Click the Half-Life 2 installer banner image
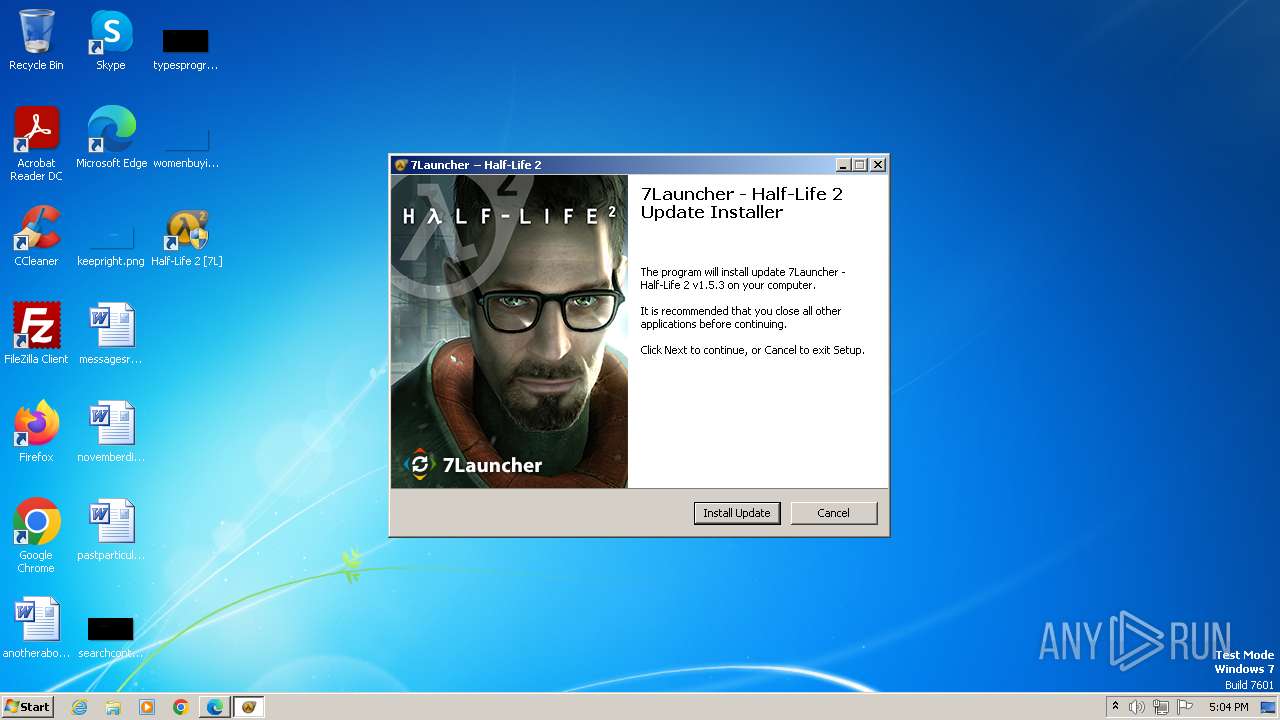The height and width of the screenshot is (720, 1280). point(509,332)
